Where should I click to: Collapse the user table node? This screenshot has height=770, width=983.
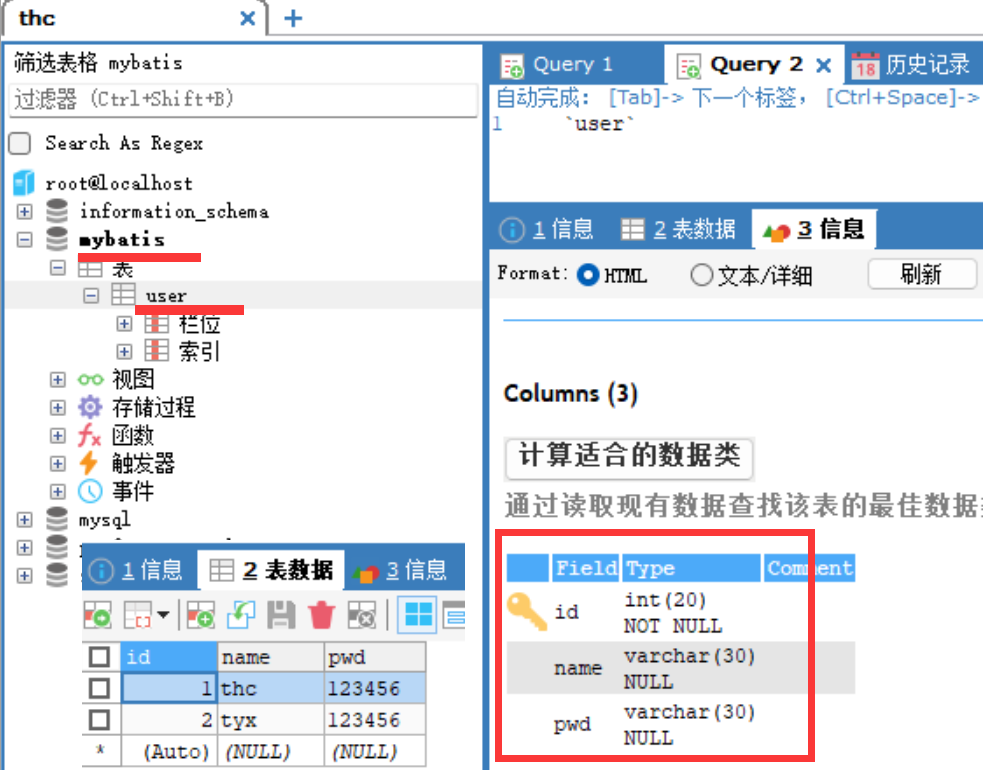[91, 295]
